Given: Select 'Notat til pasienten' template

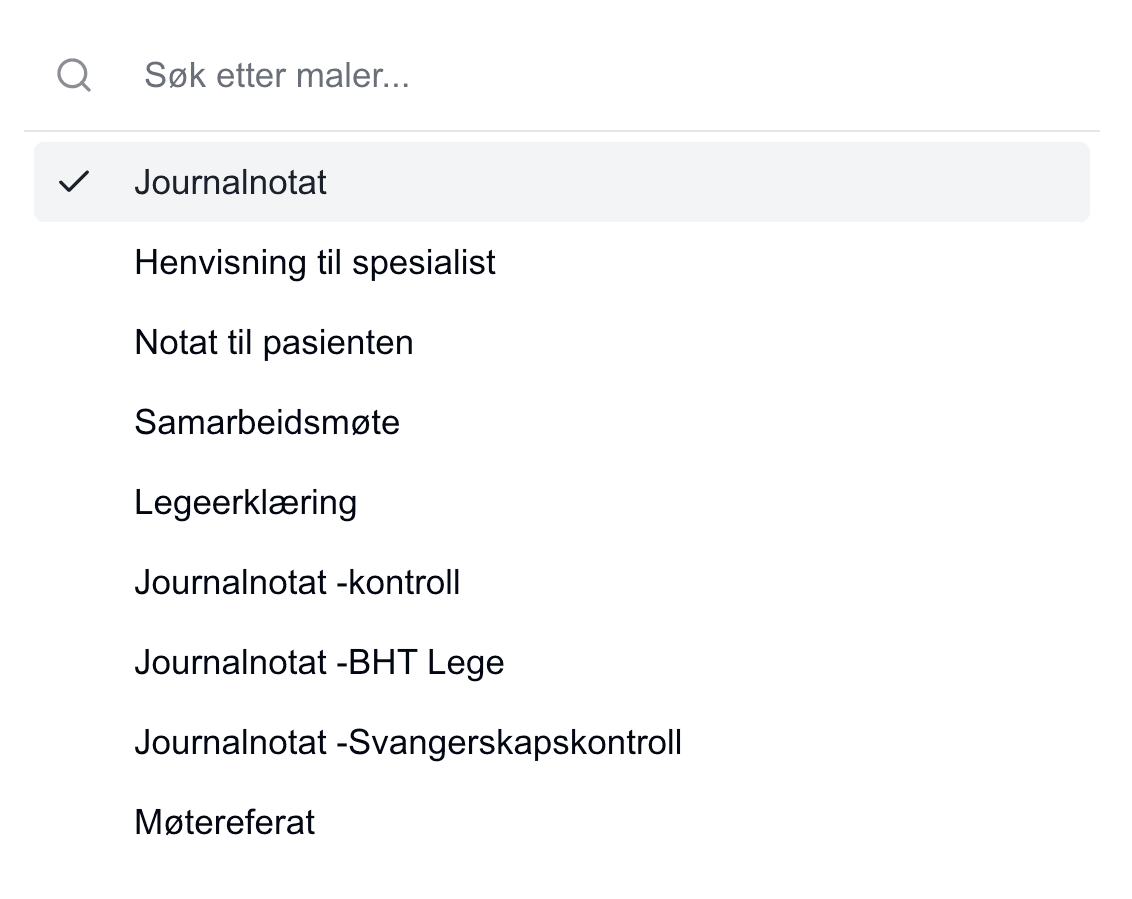Looking at the screenshot, I should [274, 342].
